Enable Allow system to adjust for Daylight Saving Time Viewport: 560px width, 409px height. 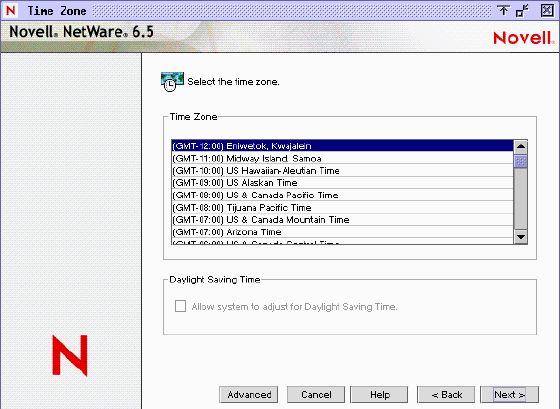[x=180, y=306]
